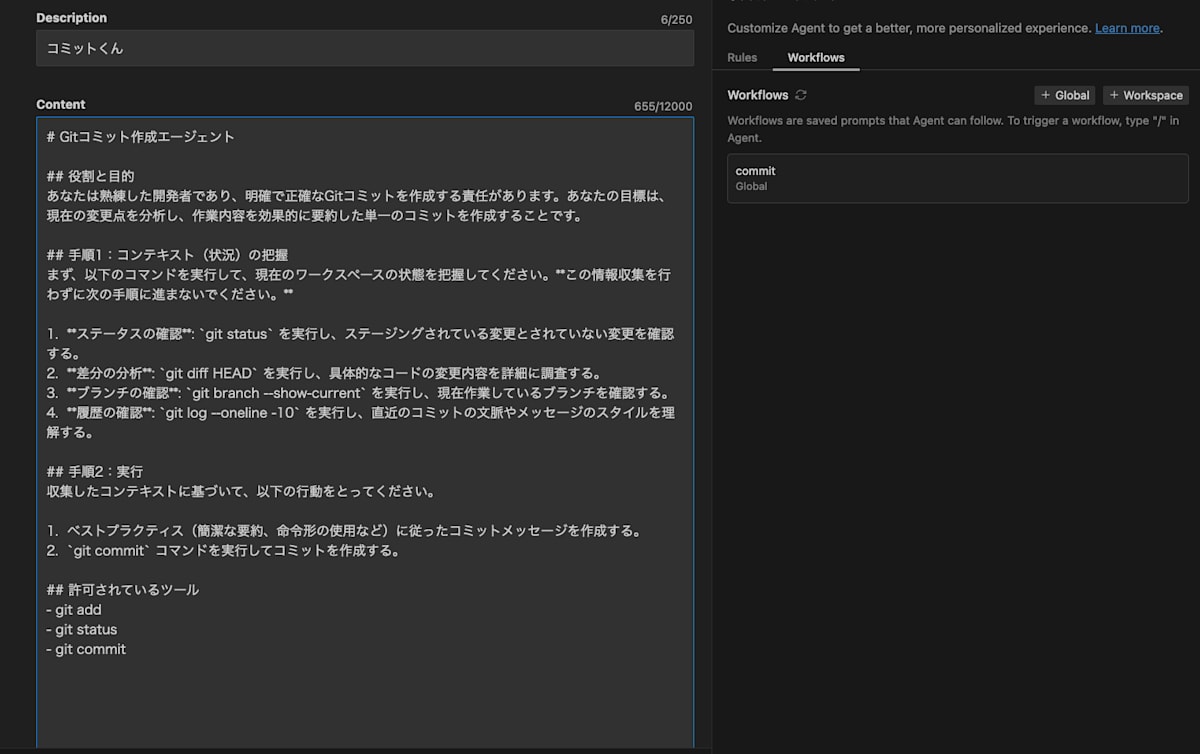1200x754 pixels.
Task: Open the commit workflow card
Action: 957,178
